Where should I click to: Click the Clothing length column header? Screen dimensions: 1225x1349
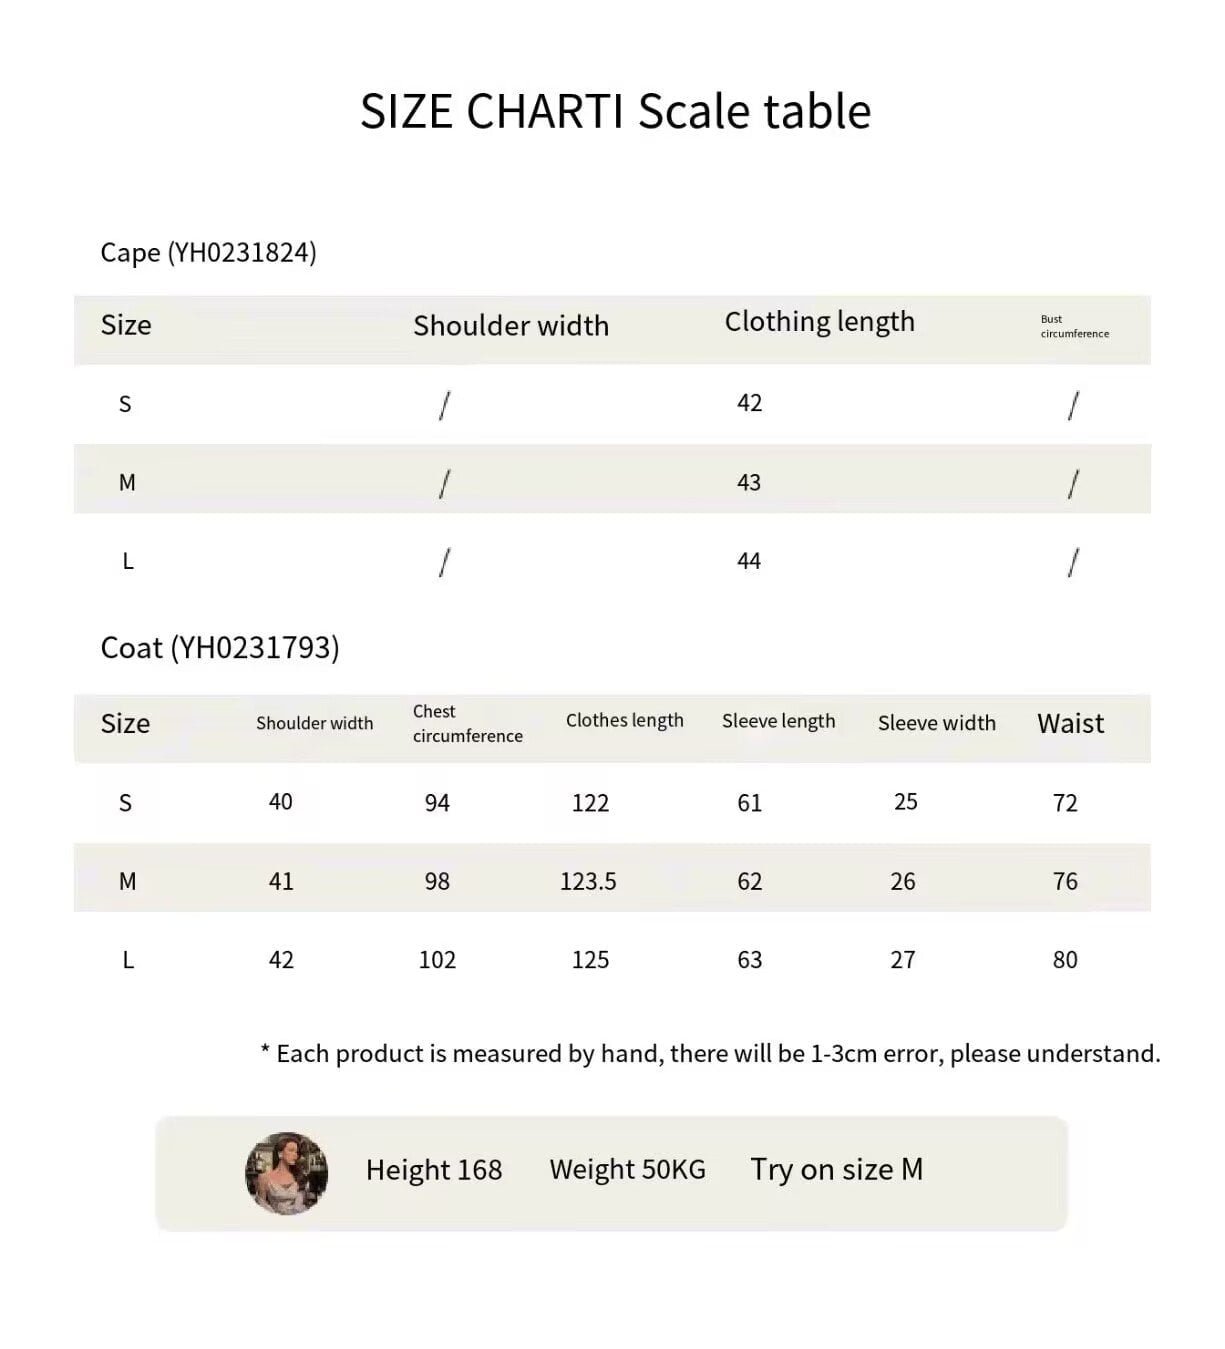(820, 322)
